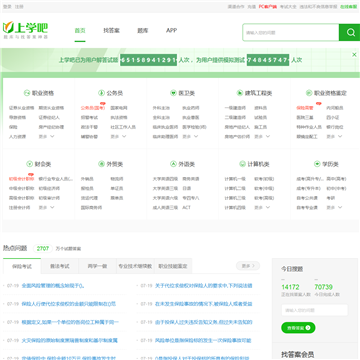
Task: Expand 更多 under 建筑工程类
Action: click(x=262, y=136)
